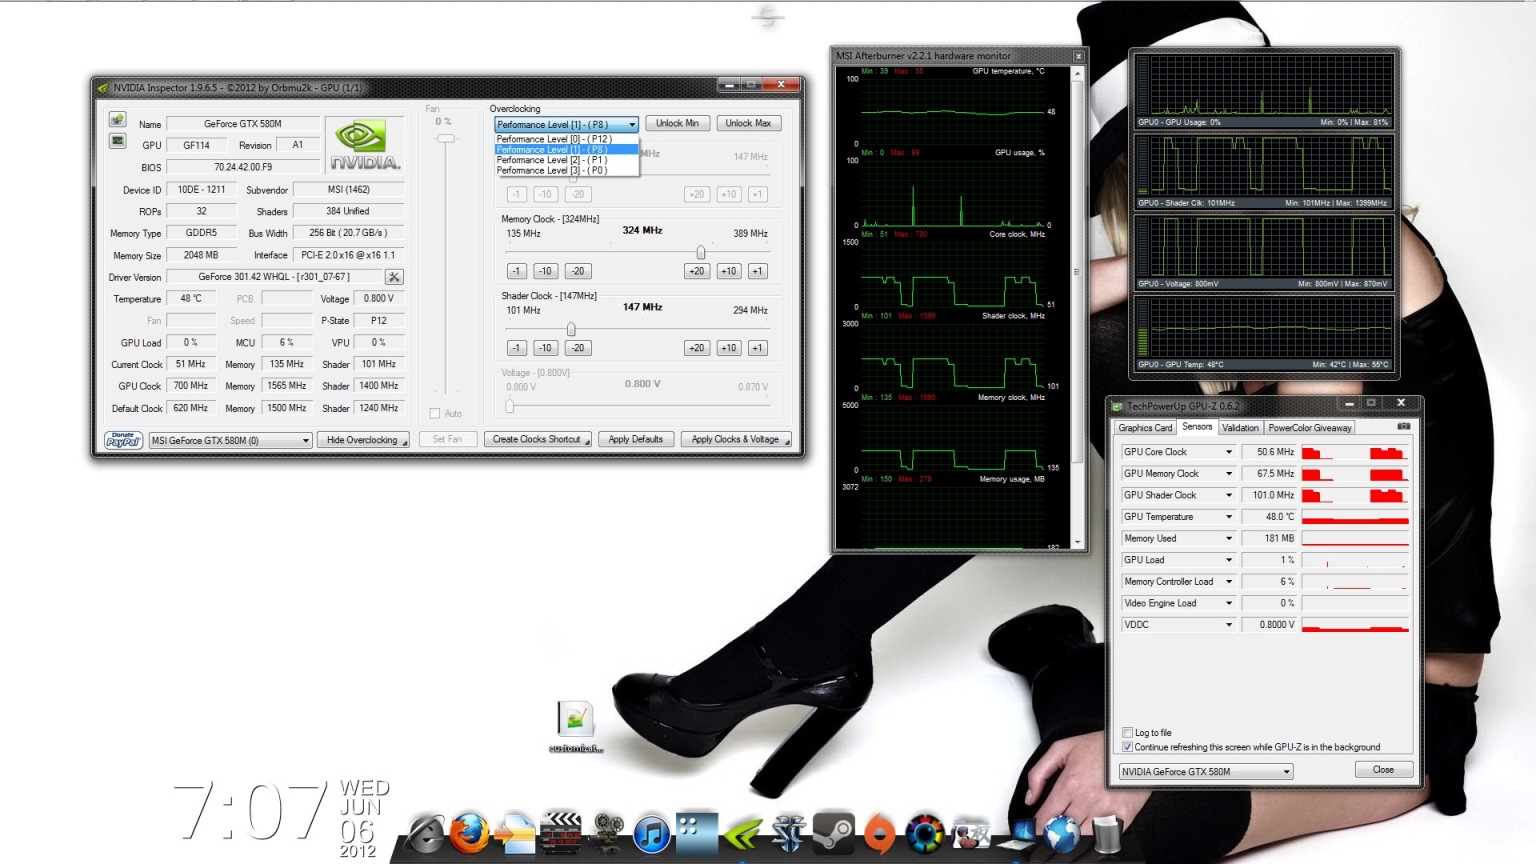Open GPU-Z's NVIDIA GeForce GTX 580M selector
Image resolution: width=1536 pixels, height=864 pixels.
(1206, 772)
